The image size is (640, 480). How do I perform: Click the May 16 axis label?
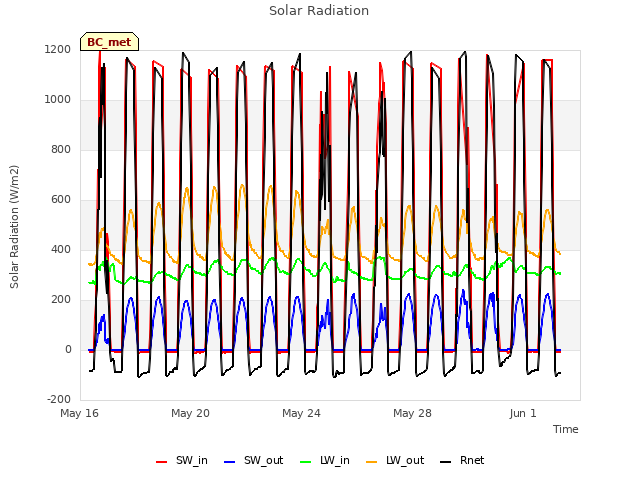(x=80, y=413)
